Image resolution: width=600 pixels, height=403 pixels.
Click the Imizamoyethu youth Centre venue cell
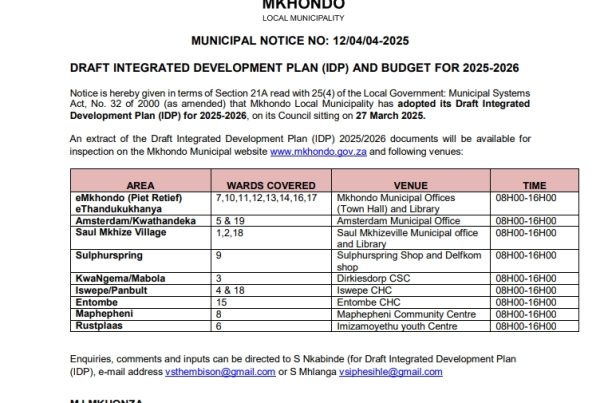pyautogui.click(x=411, y=326)
